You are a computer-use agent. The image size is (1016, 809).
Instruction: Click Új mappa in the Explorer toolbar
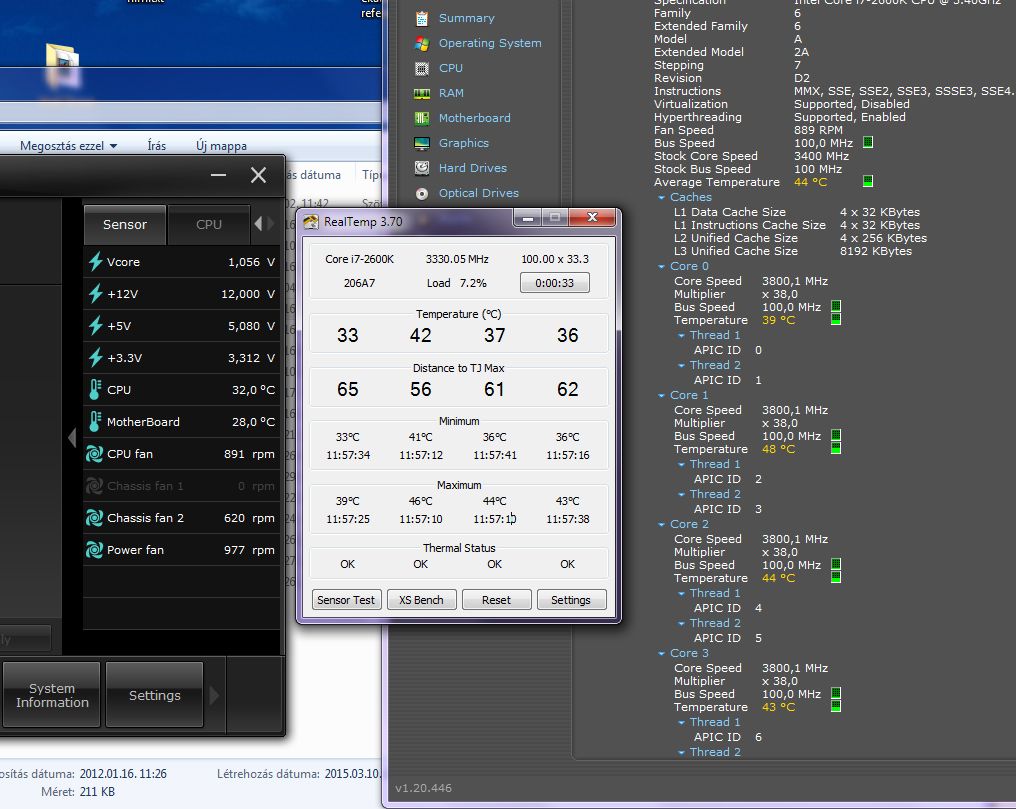pos(221,146)
